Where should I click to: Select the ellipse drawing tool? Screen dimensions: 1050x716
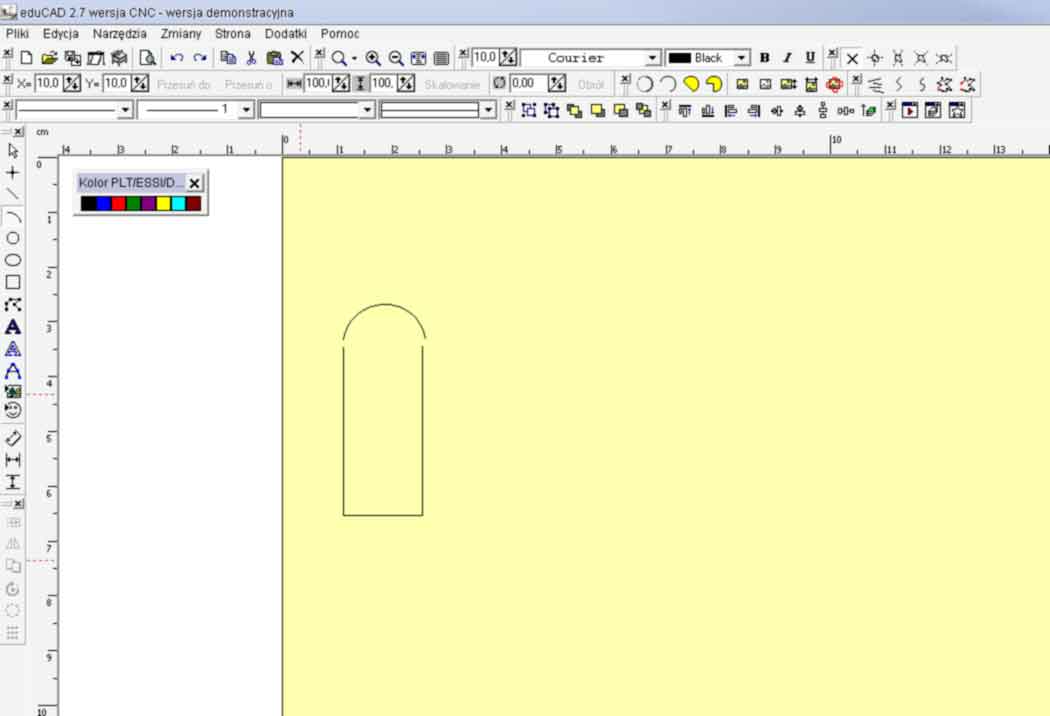[x=13, y=261]
